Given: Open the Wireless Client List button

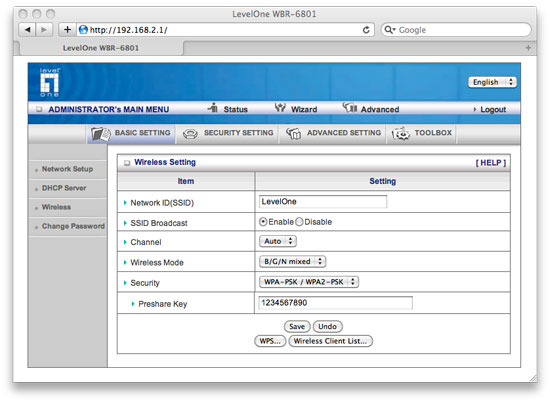Looking at the screenshot, I should tap(330, 341).
